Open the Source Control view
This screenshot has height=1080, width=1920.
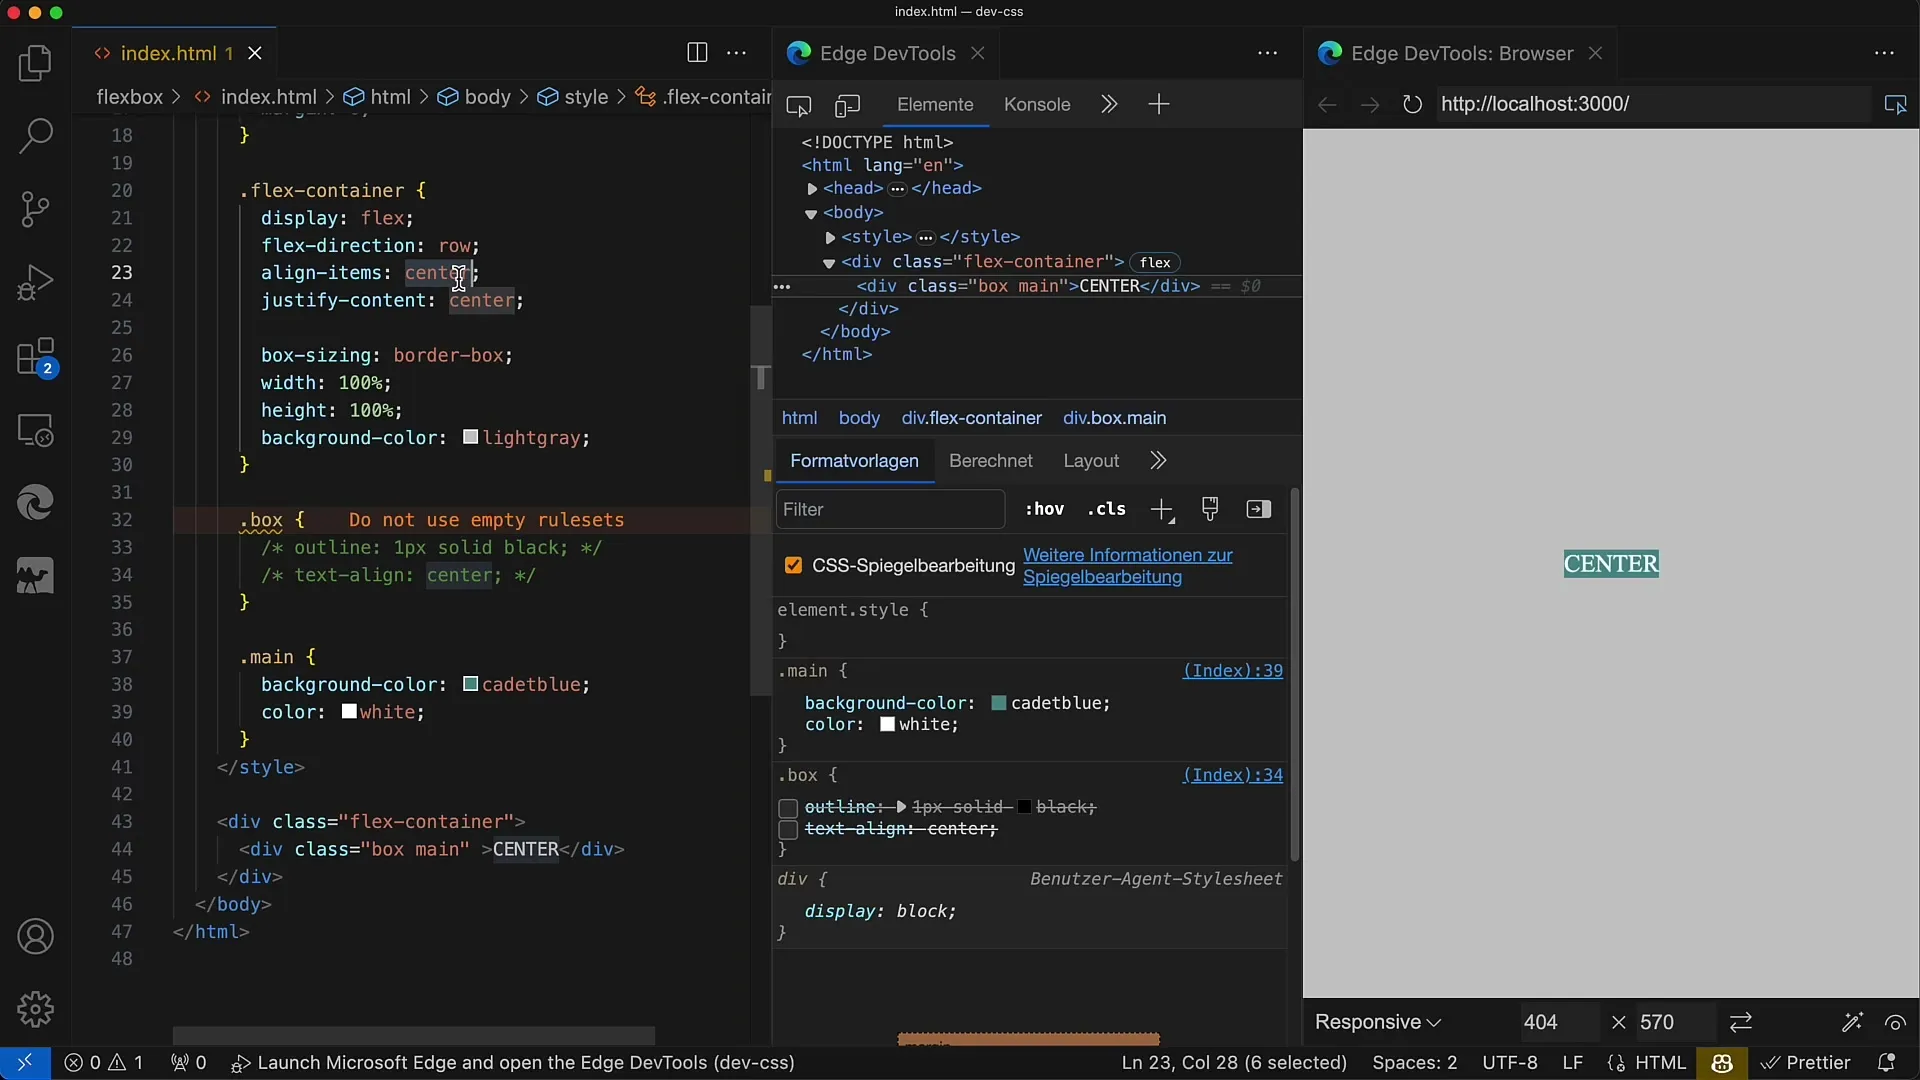(x=35, y=209)
